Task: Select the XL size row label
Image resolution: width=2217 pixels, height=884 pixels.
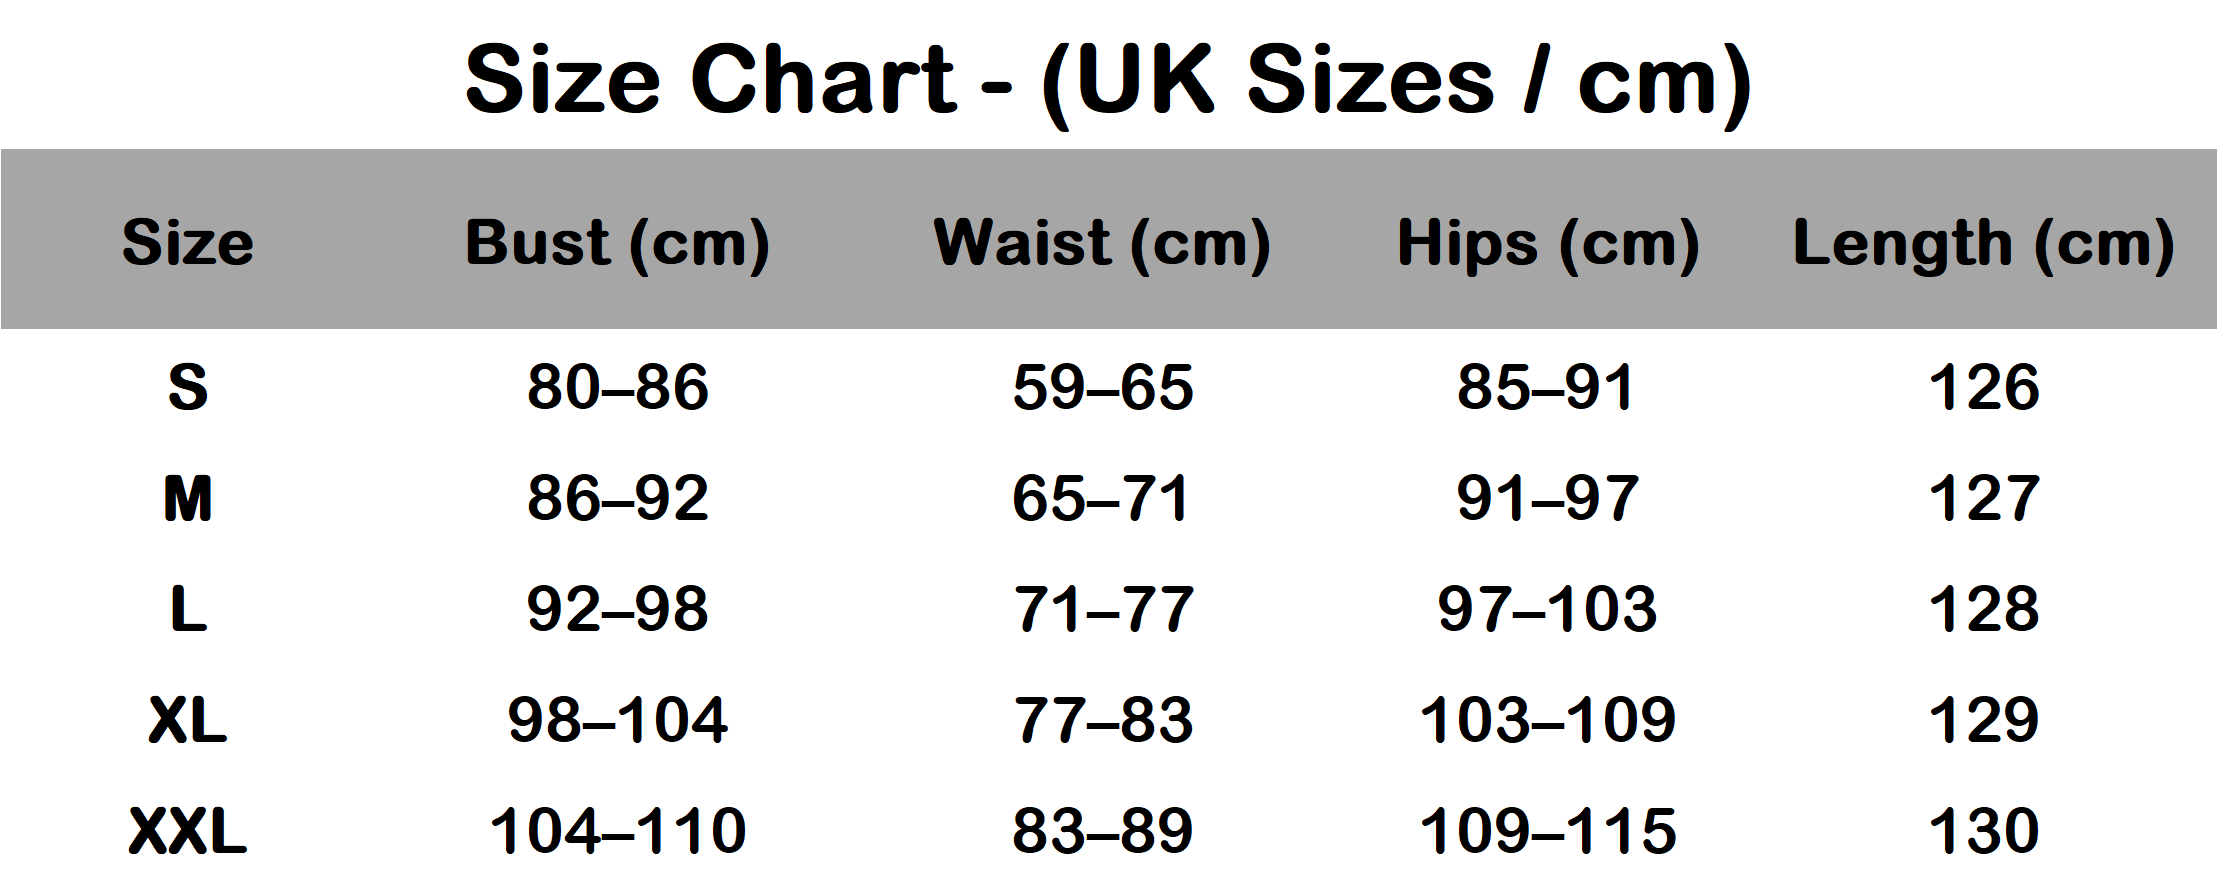Action: coord(188,721)
